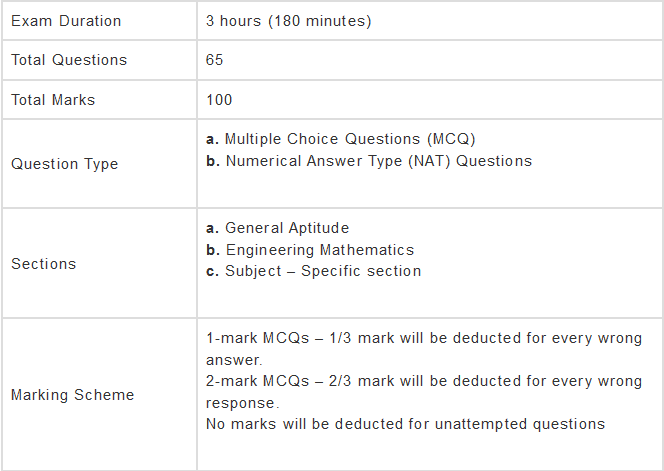Click the bold "c." marker in Sections
Viewport: 664px width, 471px height.
point(212,271)
